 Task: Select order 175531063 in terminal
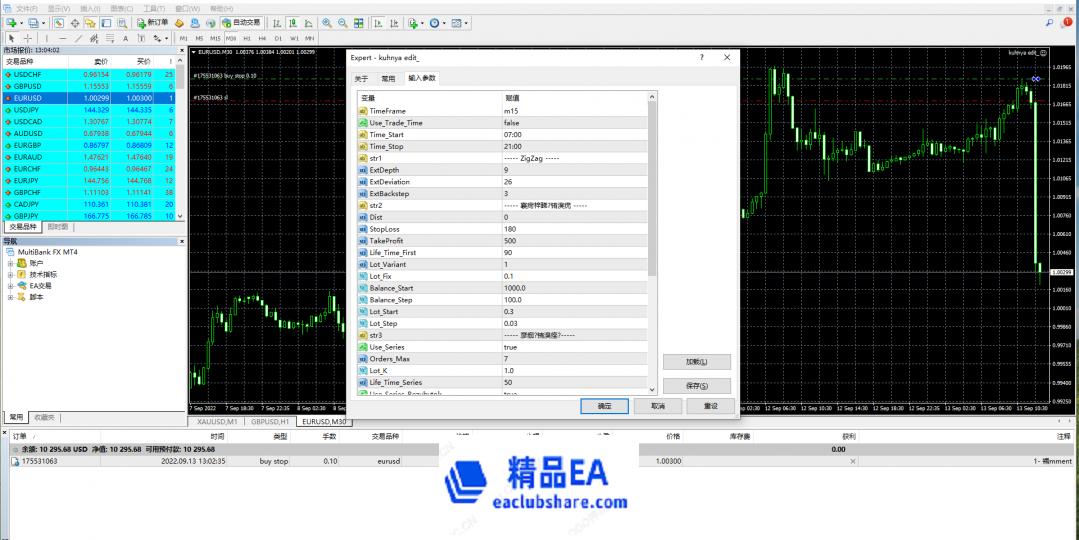pyautogui.click(x=540, y=462)
